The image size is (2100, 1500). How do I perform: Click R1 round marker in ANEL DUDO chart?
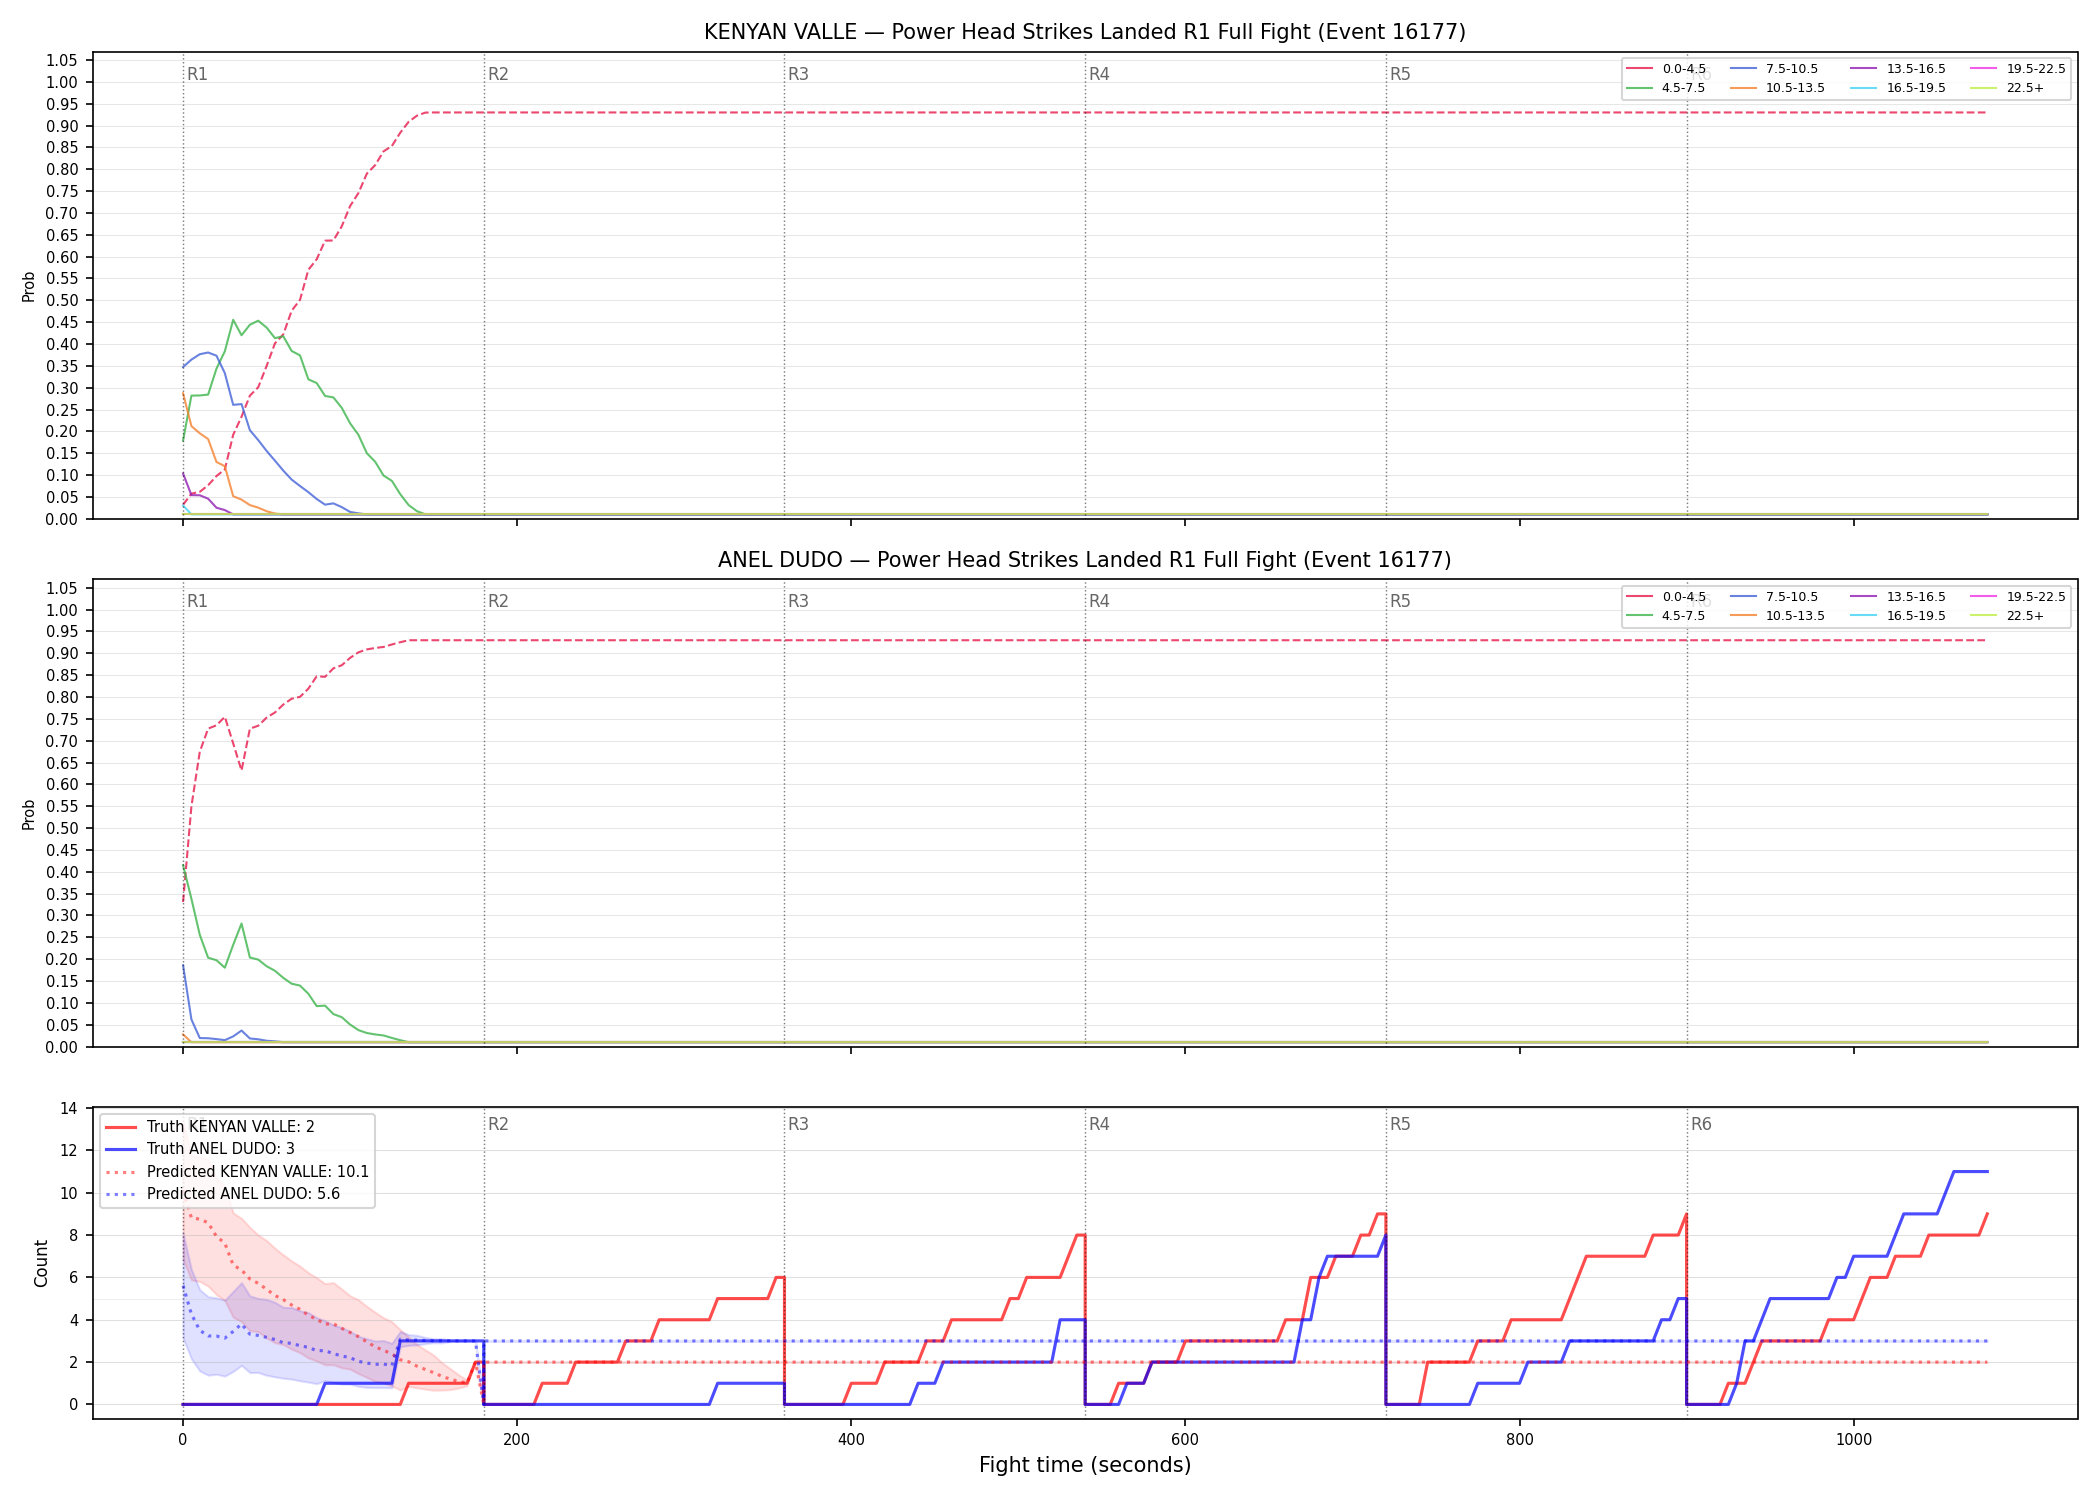point(197,601)
